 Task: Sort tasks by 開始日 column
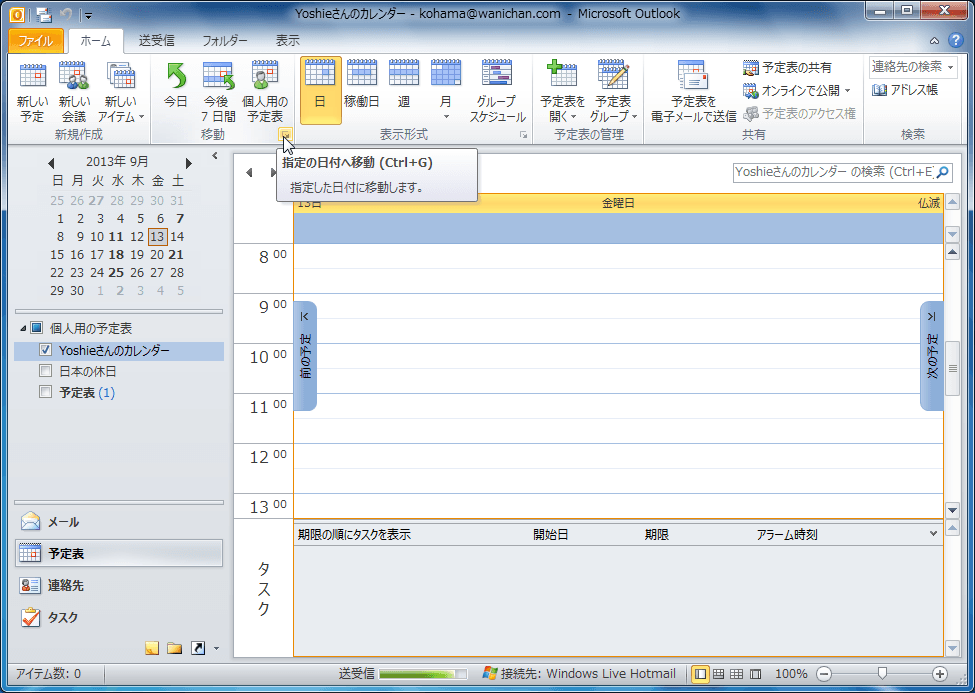[550, 534]
